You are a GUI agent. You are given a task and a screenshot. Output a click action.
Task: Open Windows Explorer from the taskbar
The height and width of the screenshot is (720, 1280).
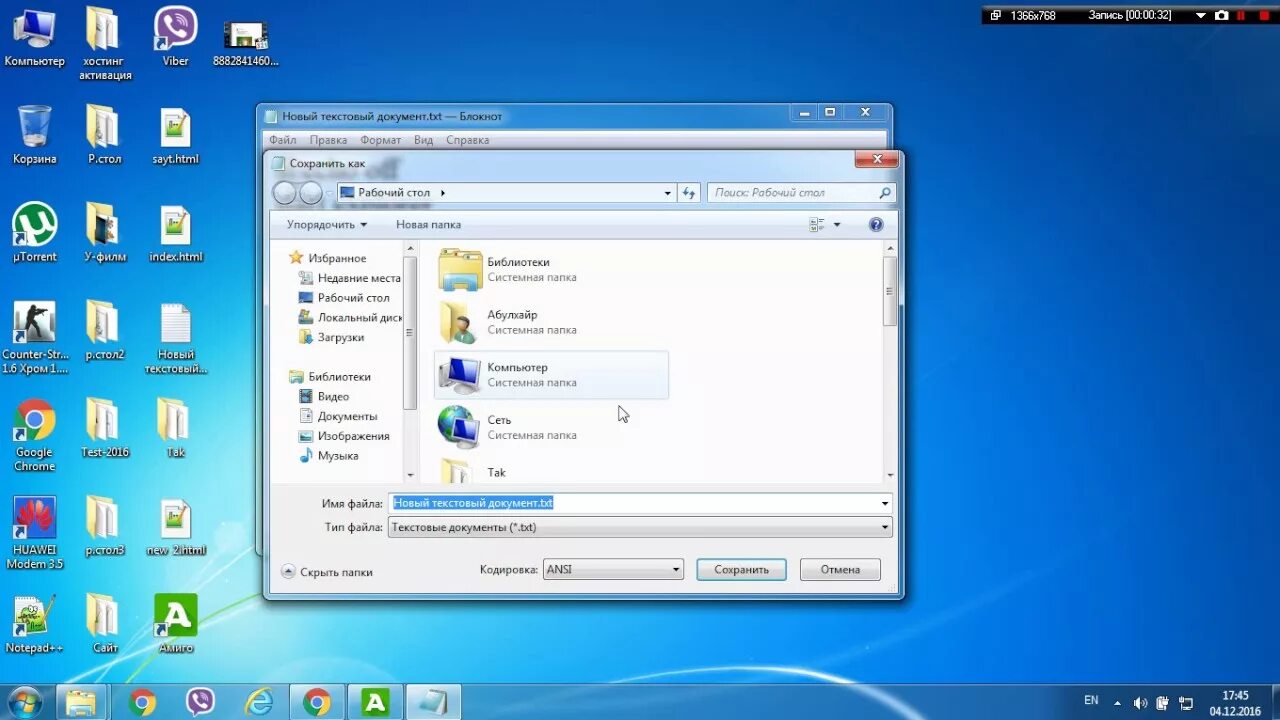click(83, 702)
